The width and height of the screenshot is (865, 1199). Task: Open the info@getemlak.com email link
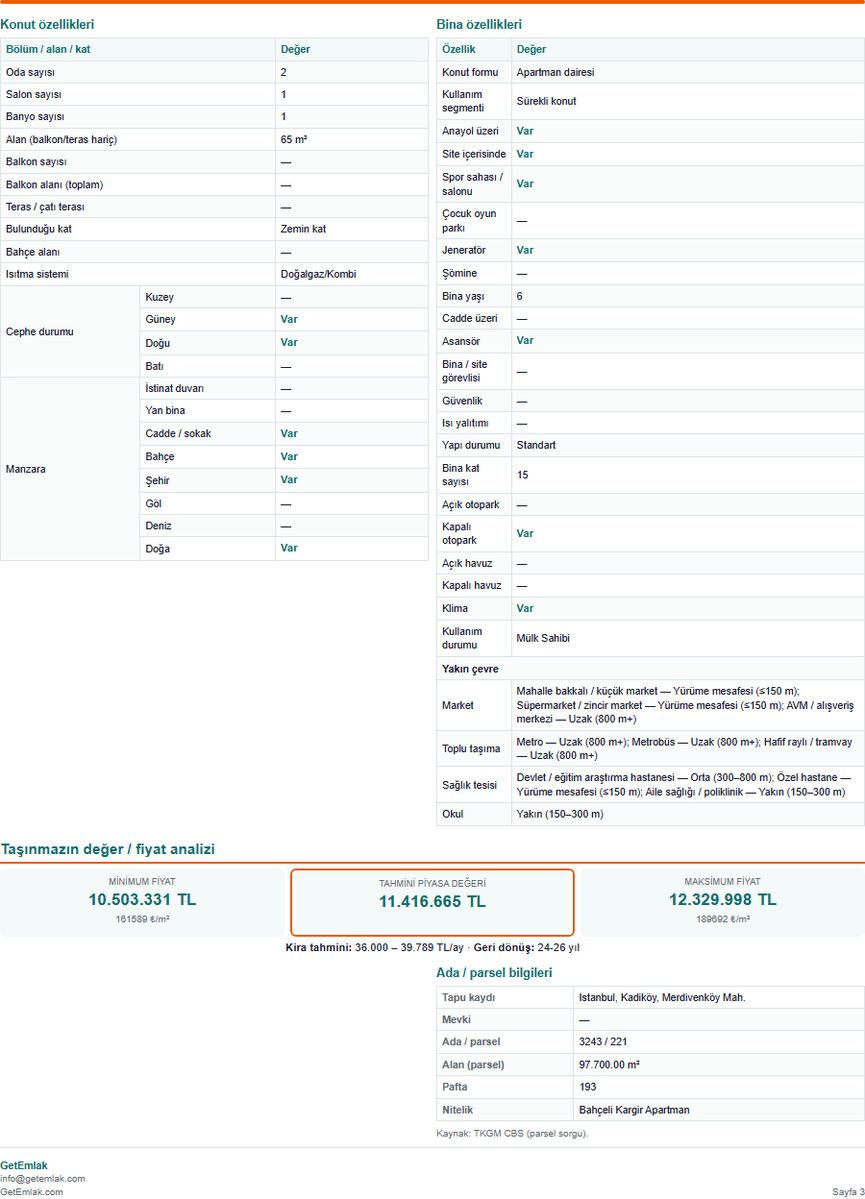click(x=43, y=1178)
